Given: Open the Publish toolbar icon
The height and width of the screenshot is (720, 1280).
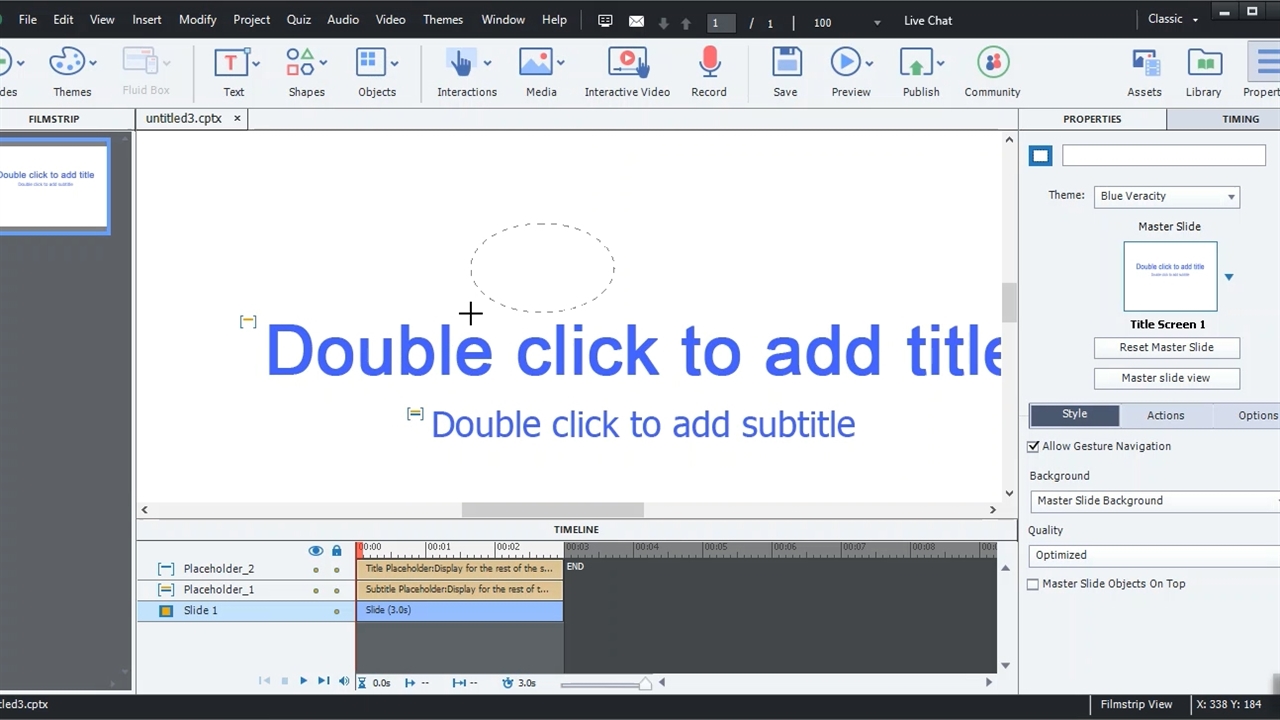Looking at the screenshot, I should 917,64.
